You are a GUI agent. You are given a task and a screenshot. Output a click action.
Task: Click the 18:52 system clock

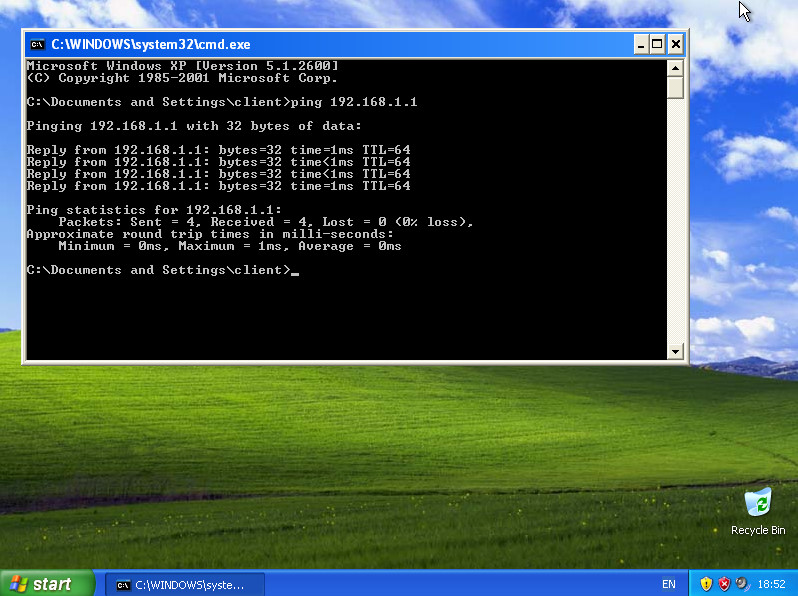[x=771, y=584]
